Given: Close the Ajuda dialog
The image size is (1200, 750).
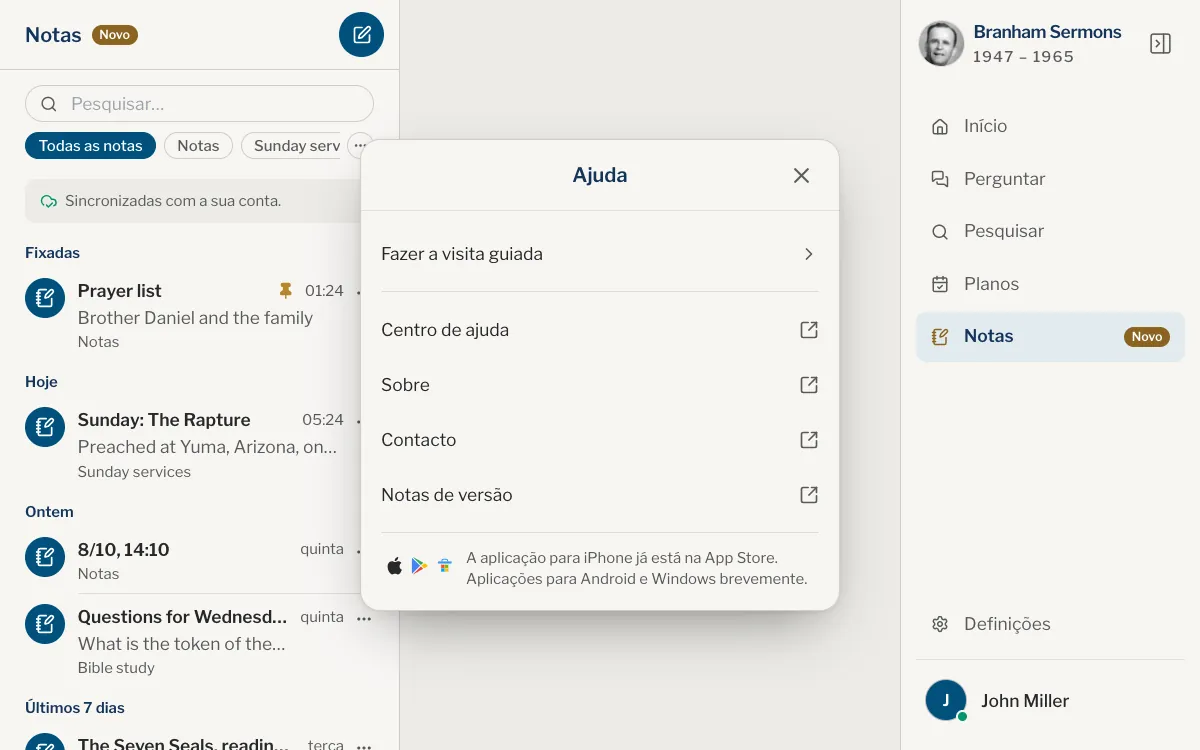Looking at the screenshot, I should click(801, 175).
